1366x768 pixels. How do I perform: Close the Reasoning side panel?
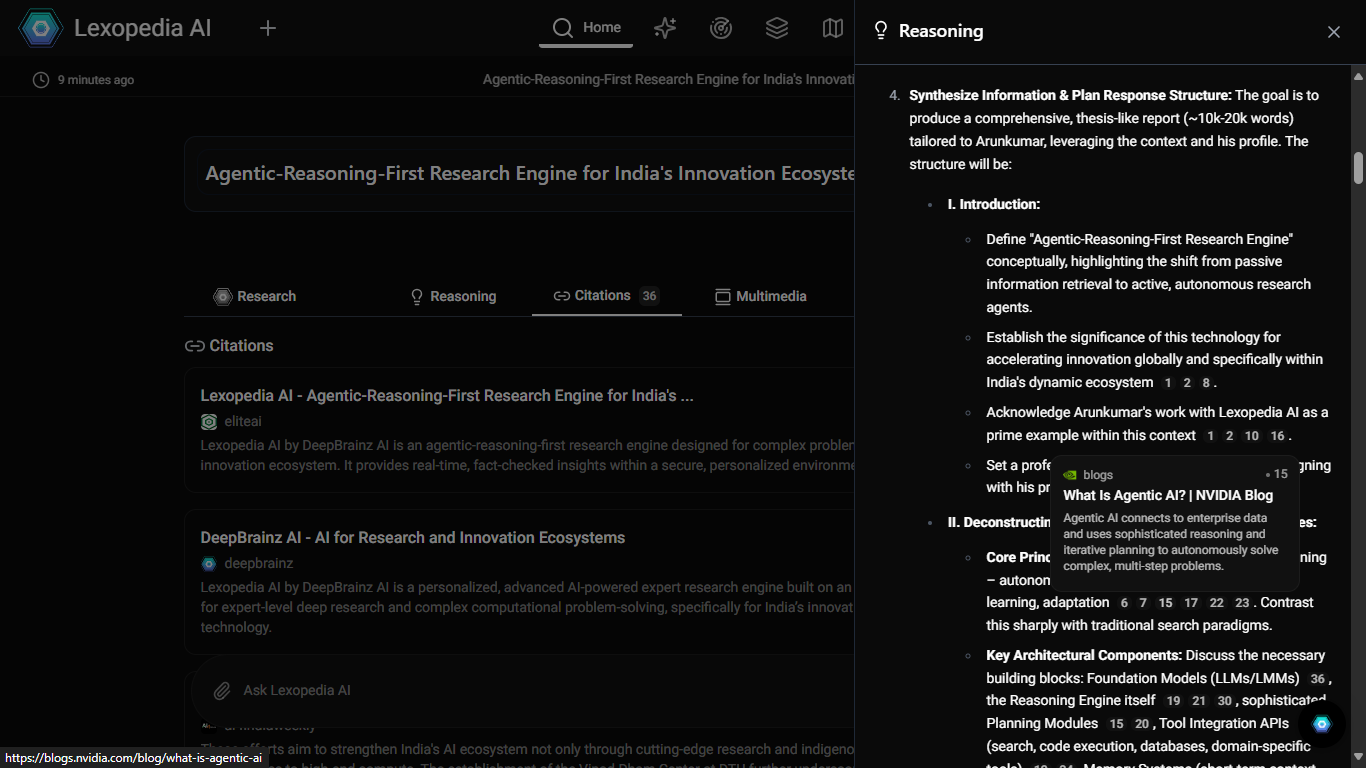click(1333, 32)
